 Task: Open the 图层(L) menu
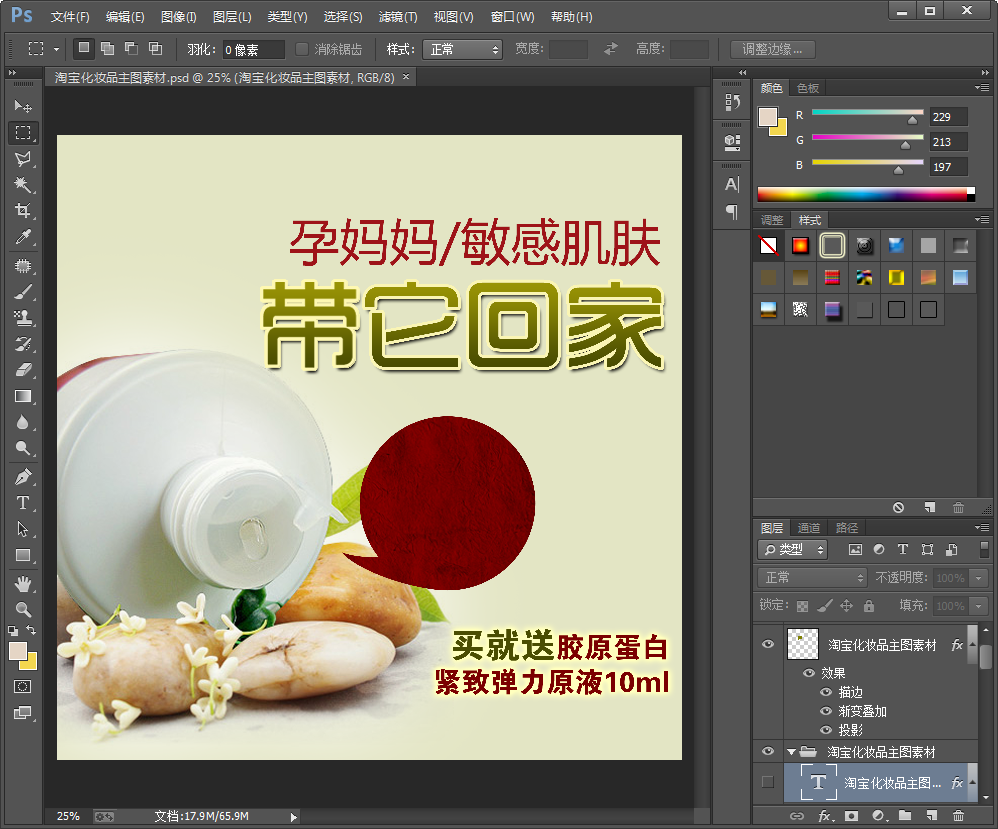click(232, 17)
